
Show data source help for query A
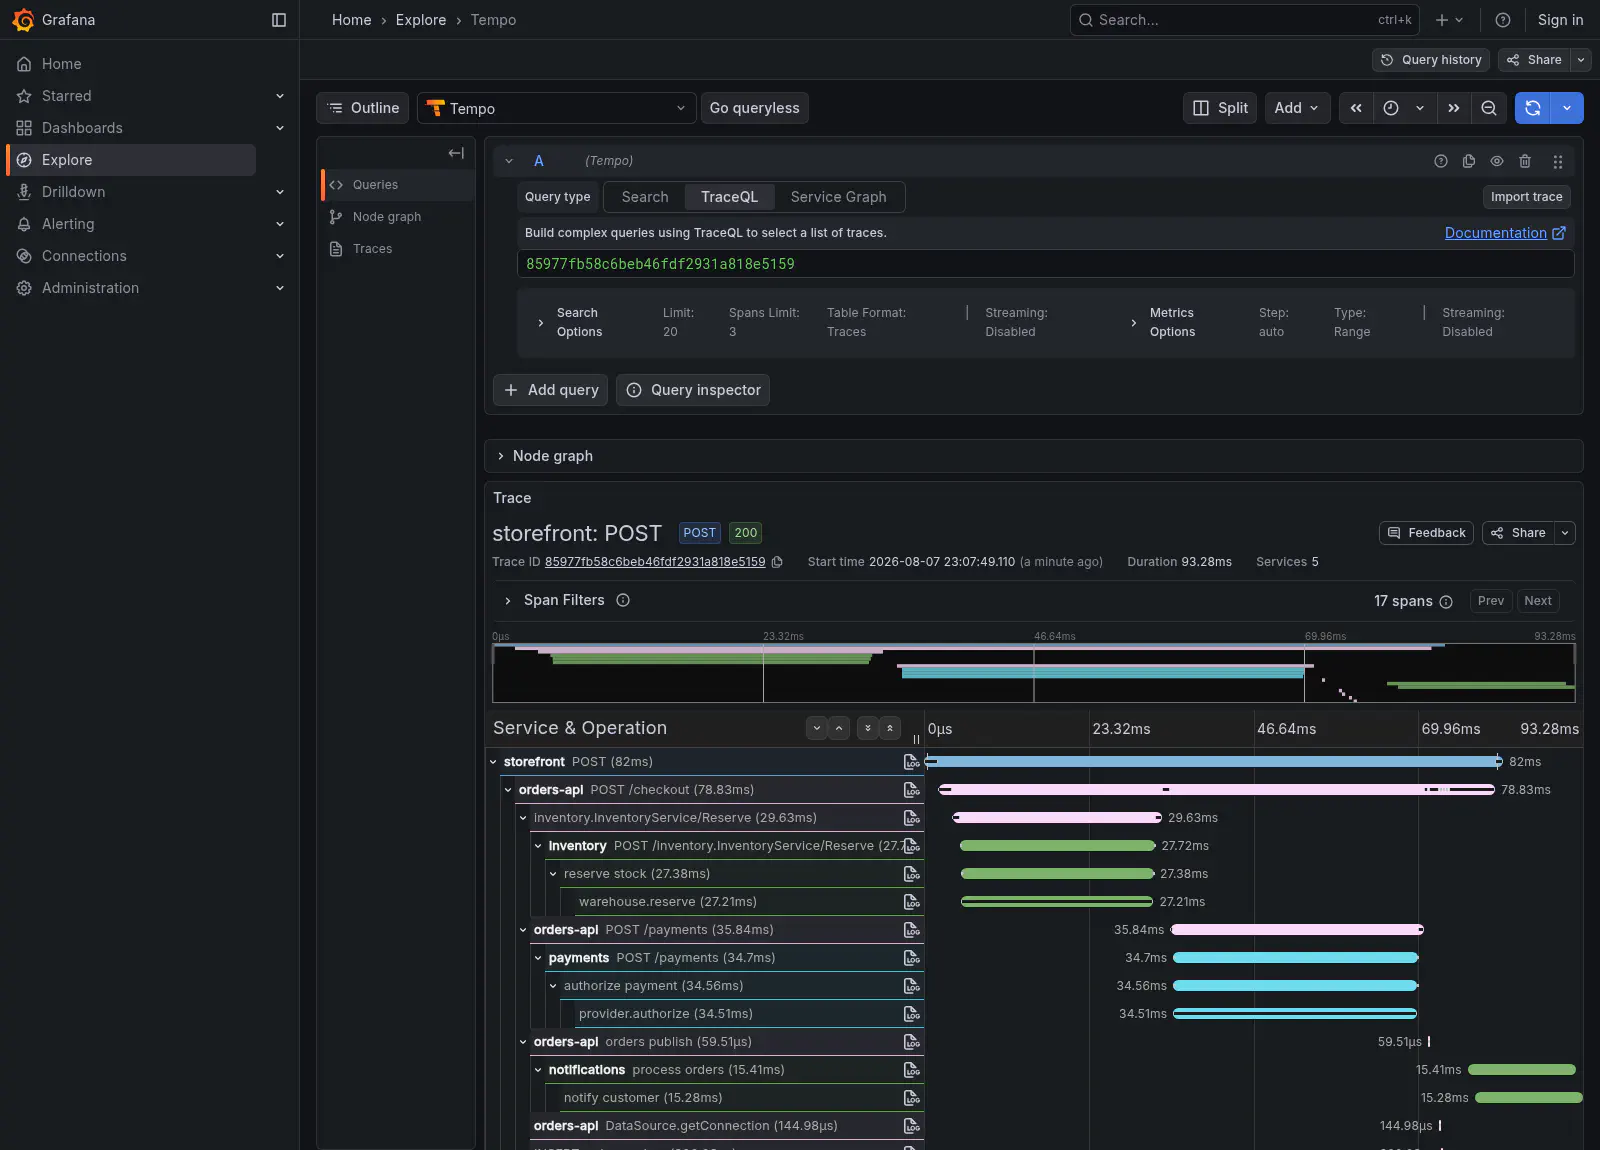click(1441, 161)
